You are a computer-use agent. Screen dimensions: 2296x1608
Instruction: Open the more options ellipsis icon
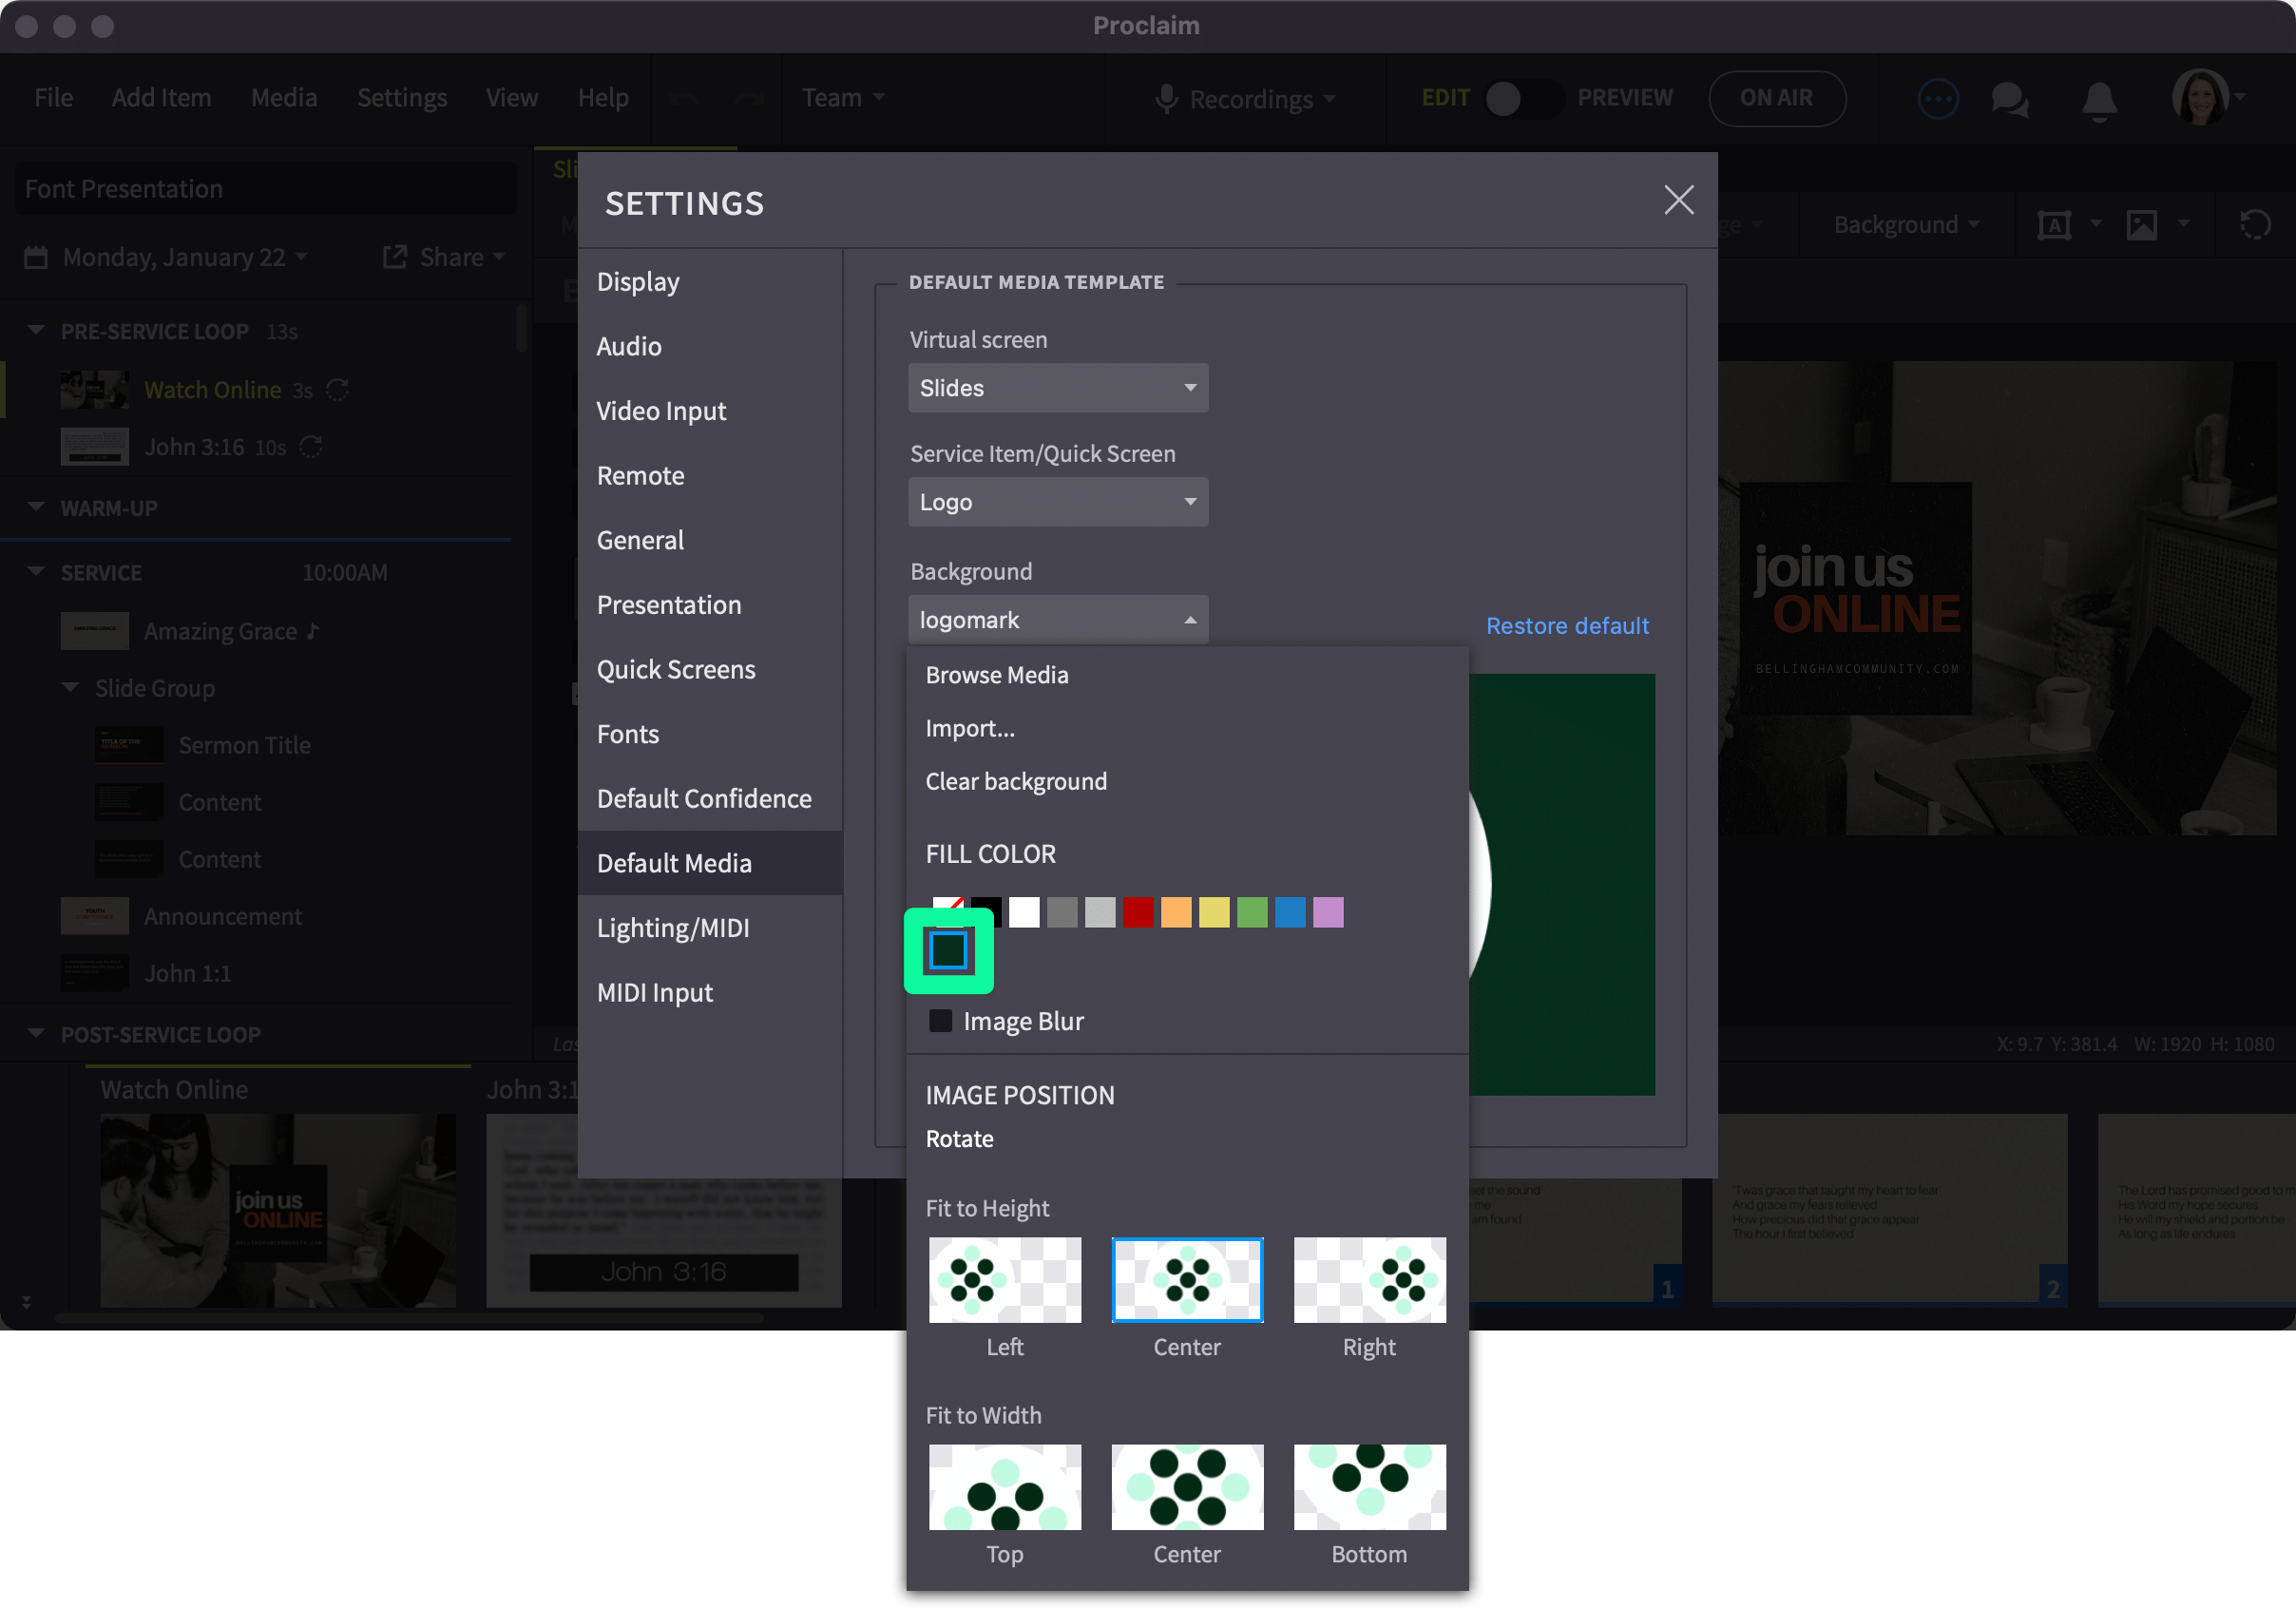(1938, 98)
